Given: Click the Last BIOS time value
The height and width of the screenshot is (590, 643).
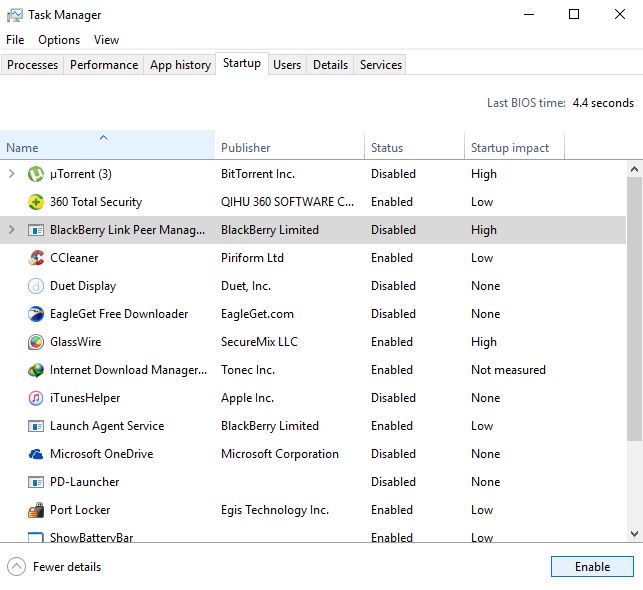Looking at the screenshot, I should 603,103.
